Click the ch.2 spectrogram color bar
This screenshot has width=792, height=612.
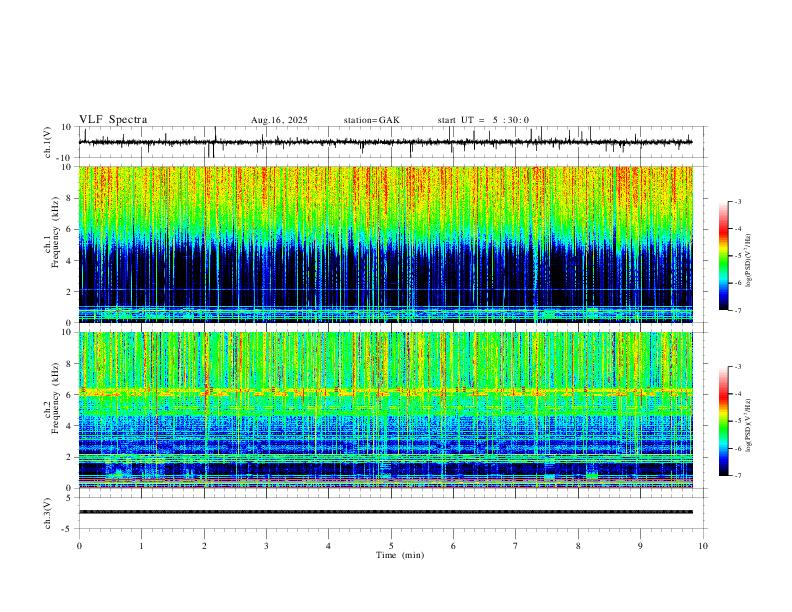click(723, 421)
